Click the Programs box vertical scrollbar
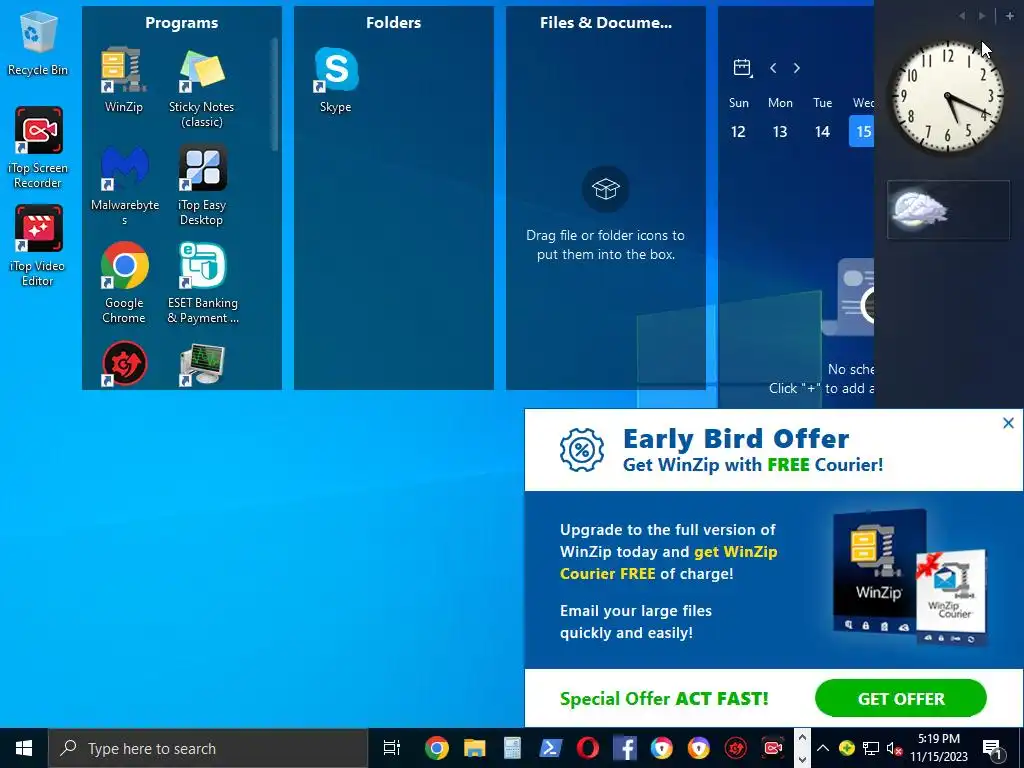Image resolution: width=1024 pixels, height=768 pixels. 275,95
